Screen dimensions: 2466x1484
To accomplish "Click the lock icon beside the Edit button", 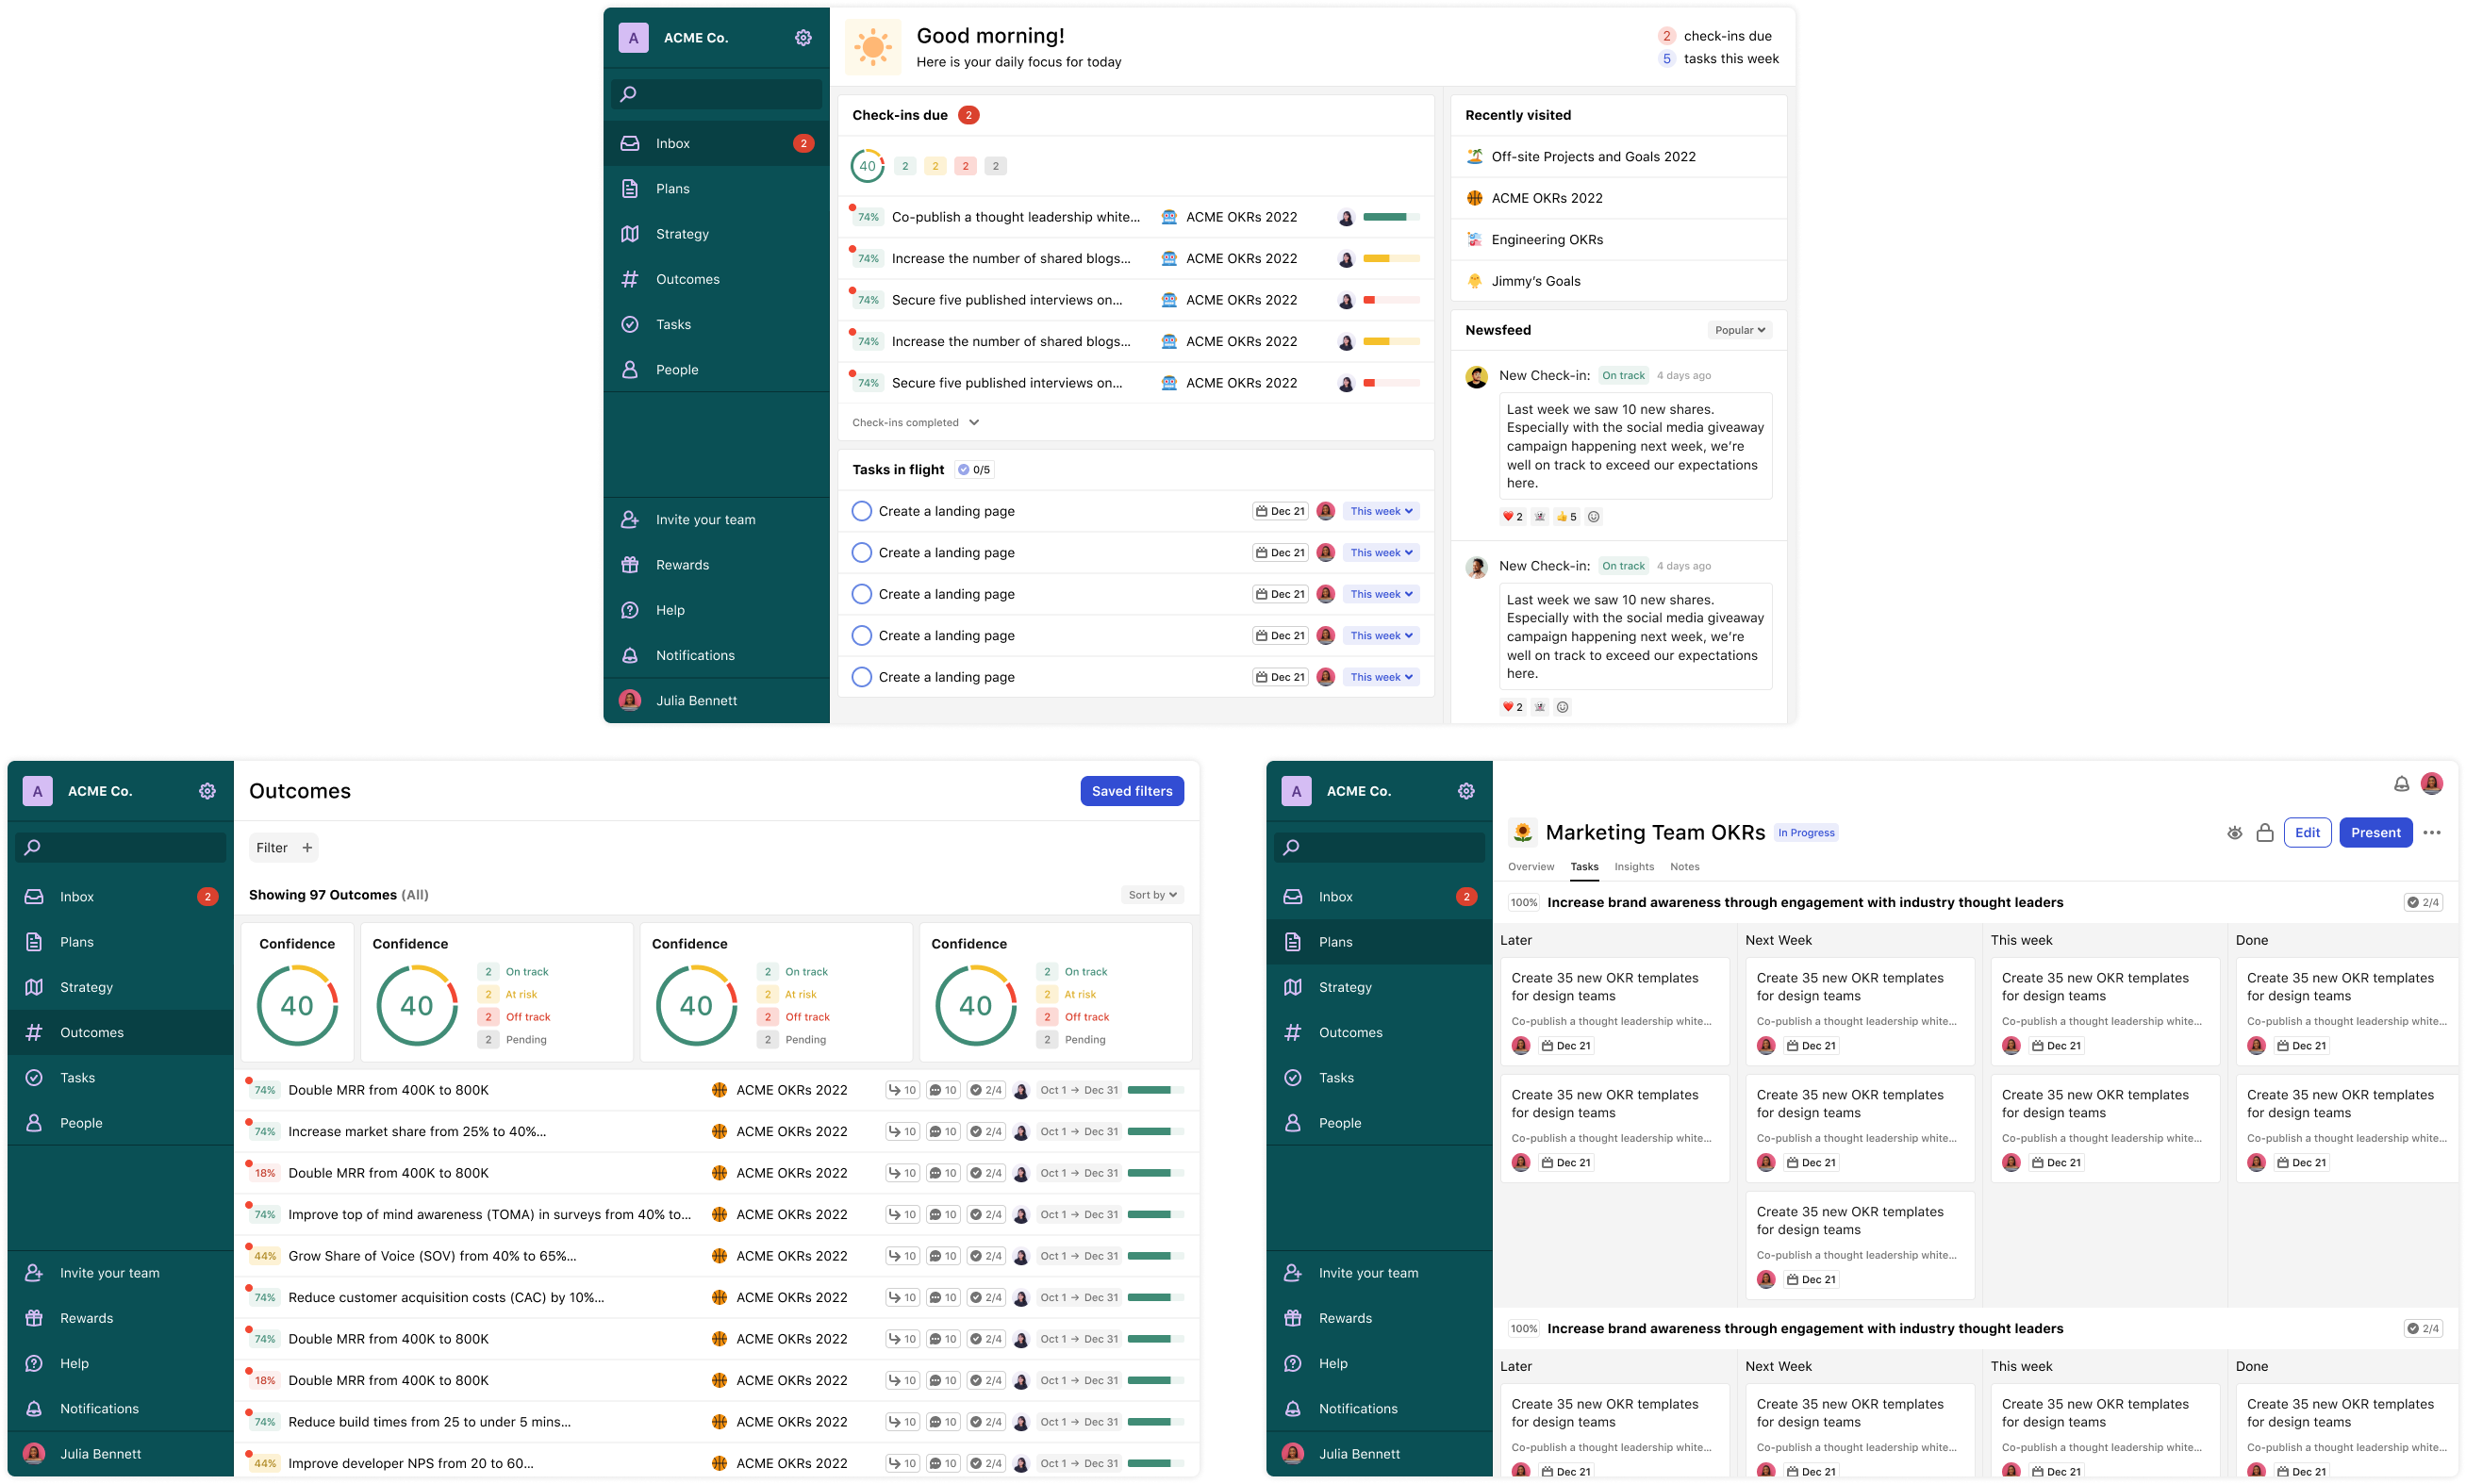I will click(2265, 833).
